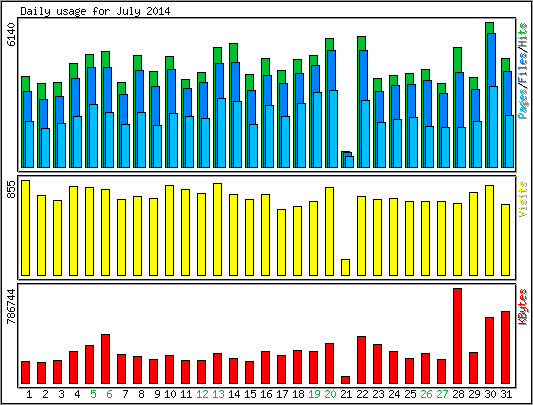Select the red KBytes bar for day 30
The height and width of the screenshot is (405, 533).
pyautogui.click(x=489, y=351)
